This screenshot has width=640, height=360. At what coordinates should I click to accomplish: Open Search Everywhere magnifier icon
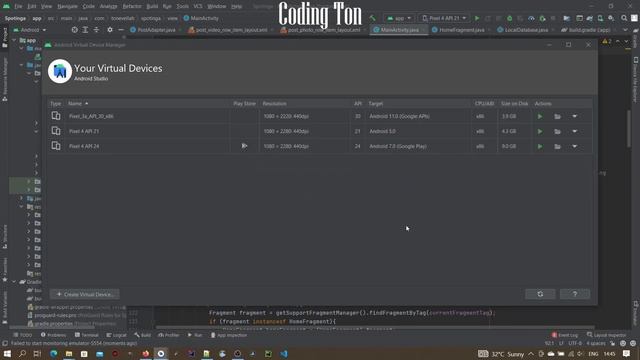click(x=624, y=18)
